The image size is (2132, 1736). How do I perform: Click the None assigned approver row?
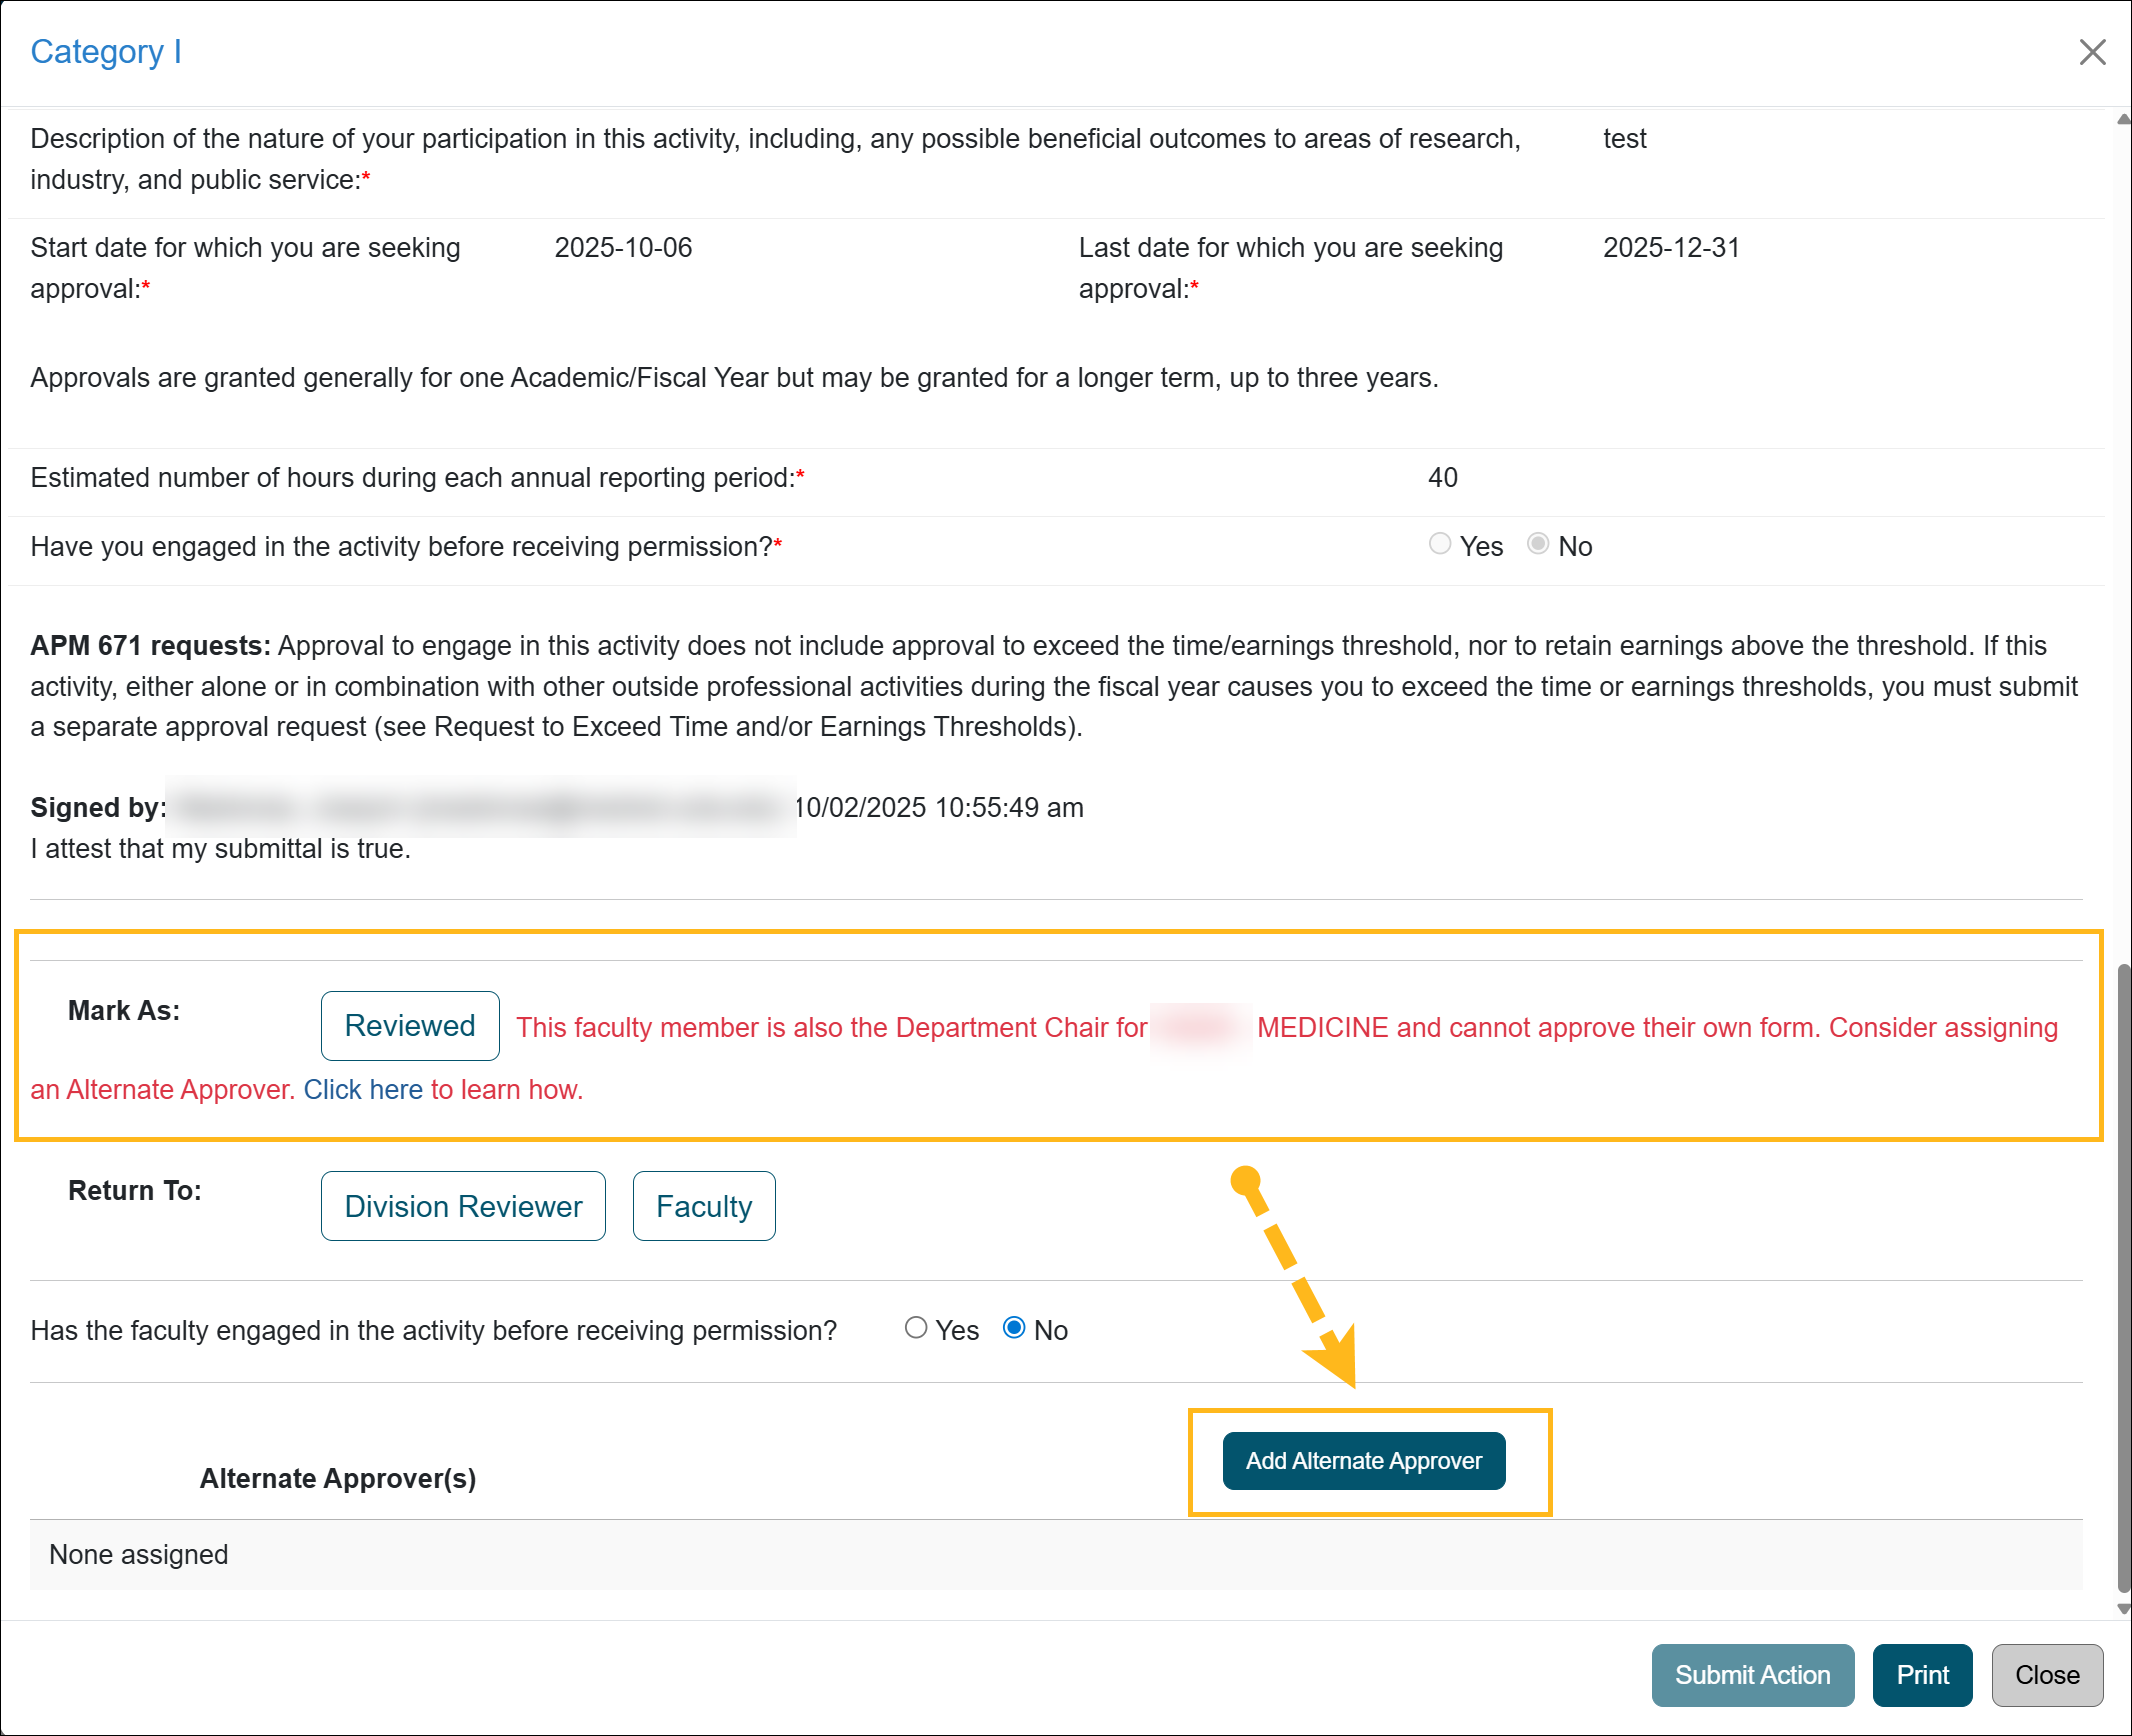[139, 1555]
